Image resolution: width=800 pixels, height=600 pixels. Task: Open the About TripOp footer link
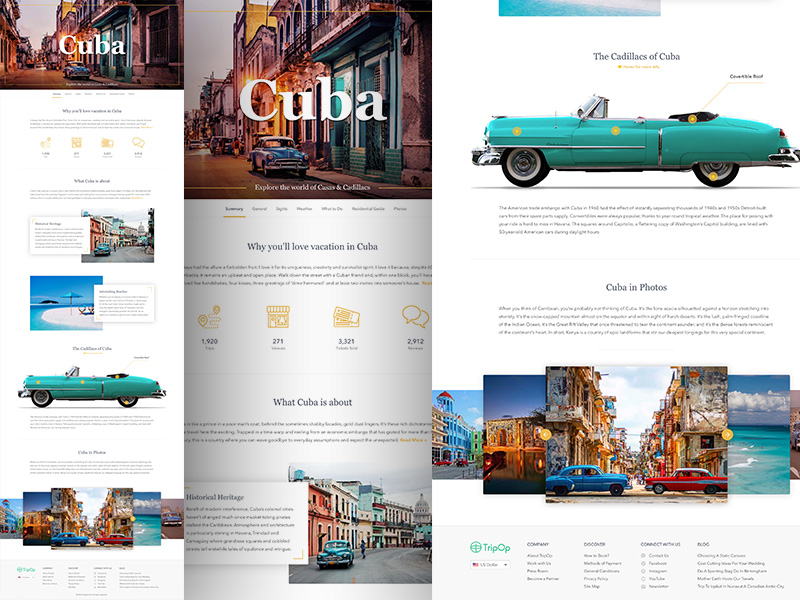[x=539, y=556]
